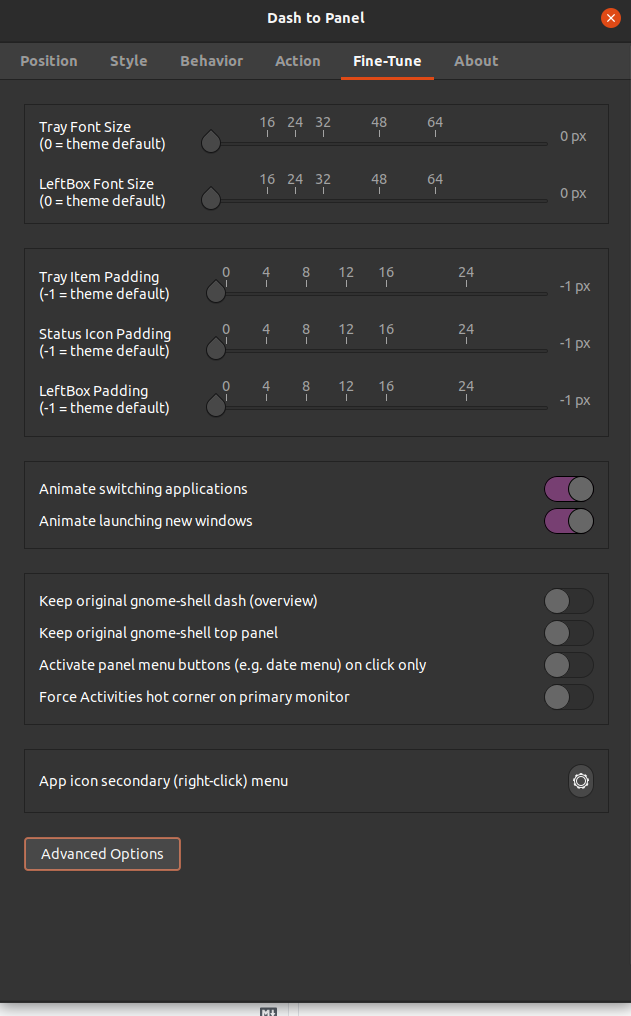Open the right-click menu gear settings

pos(580,781)
